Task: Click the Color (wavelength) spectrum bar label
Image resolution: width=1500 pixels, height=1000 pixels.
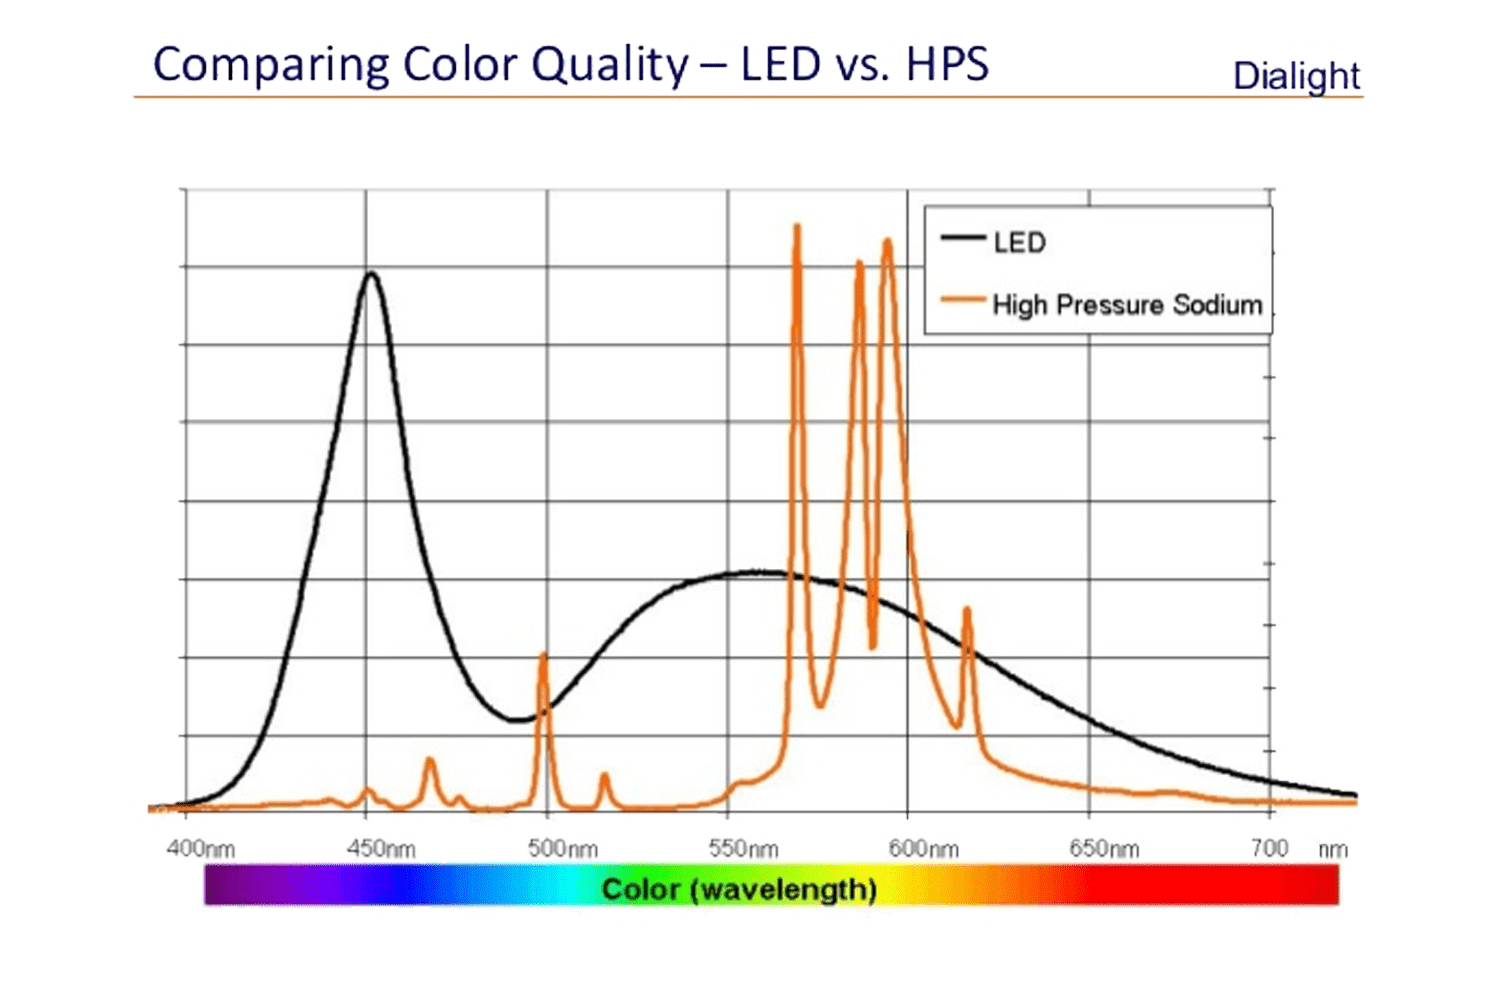Action: (x=739, y=889)
